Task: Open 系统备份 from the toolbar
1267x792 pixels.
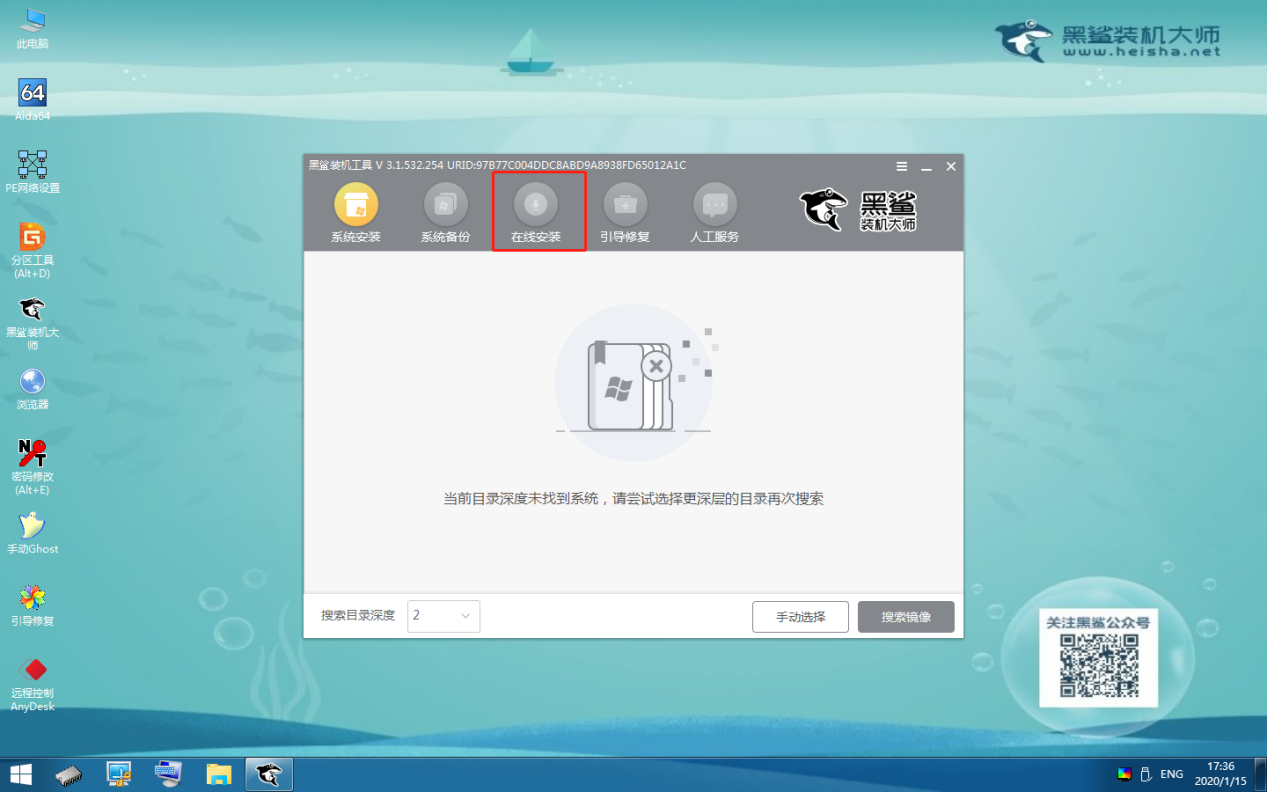Action: pos(446,210)
